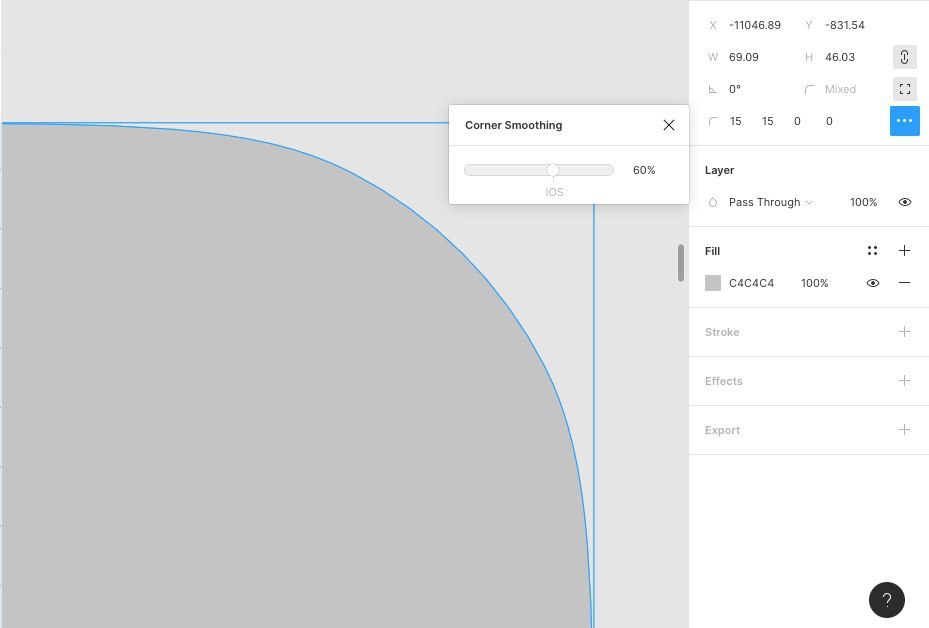Edit the rotation value 0°
This screenshot has width=929, height=628.
tap(735, 89)
